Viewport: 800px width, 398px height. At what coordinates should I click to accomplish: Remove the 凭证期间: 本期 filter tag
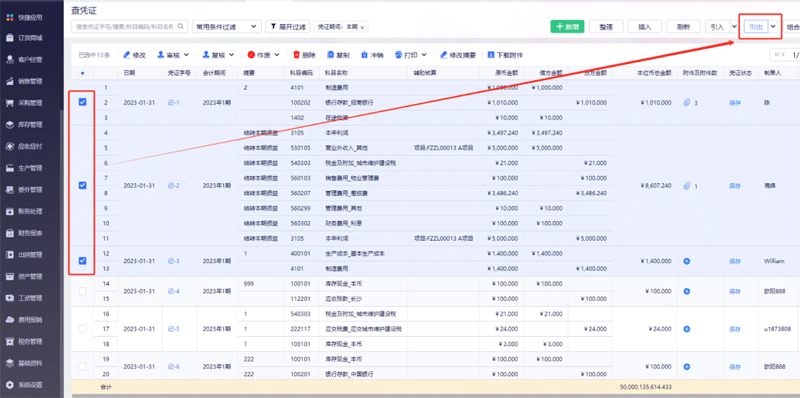pyautogui.click(x=362, y=27)
